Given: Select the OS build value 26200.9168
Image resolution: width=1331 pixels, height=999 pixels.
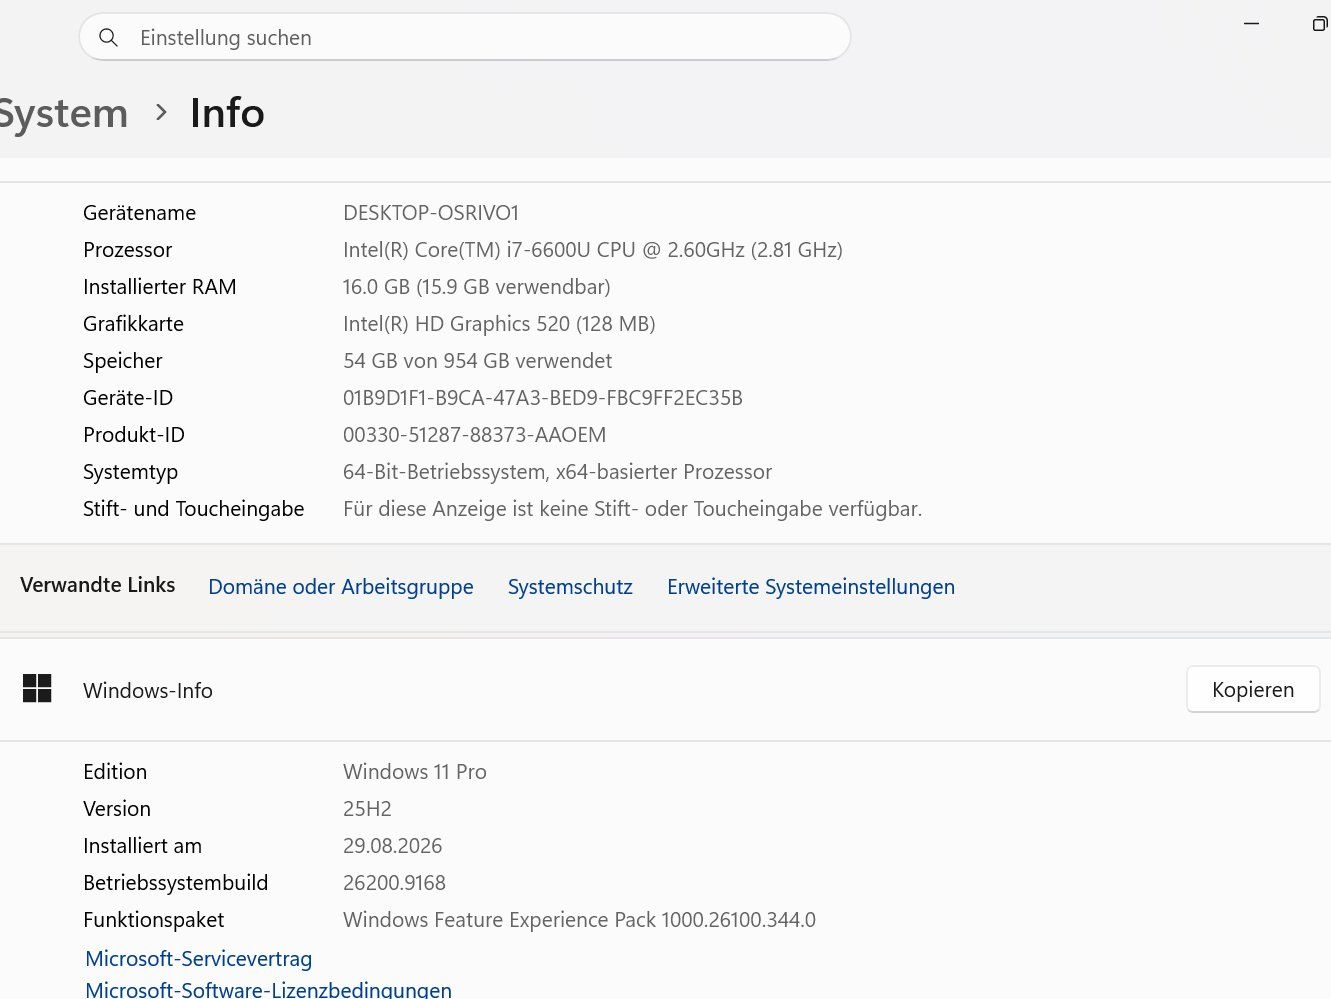Looking at the screenshot, I should pyautogui.click(x=395, y=883).
